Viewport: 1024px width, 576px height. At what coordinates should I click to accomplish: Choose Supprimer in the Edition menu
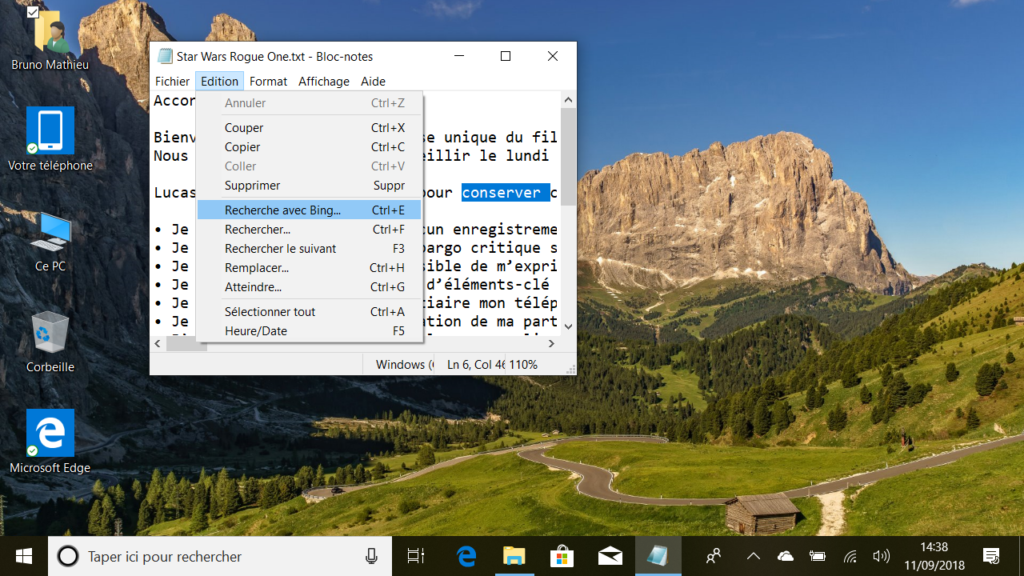310,185
